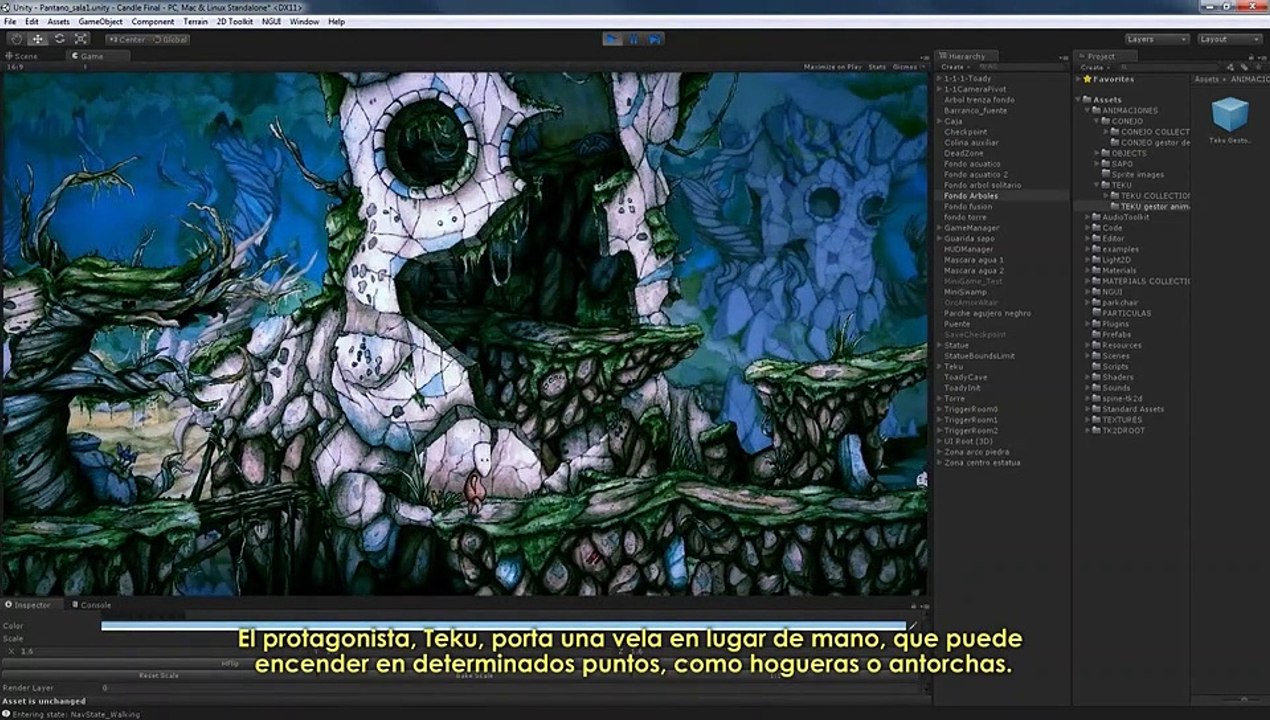Expand the 1-1-1-Toady hierarchy item

click(x=939, y=78)
